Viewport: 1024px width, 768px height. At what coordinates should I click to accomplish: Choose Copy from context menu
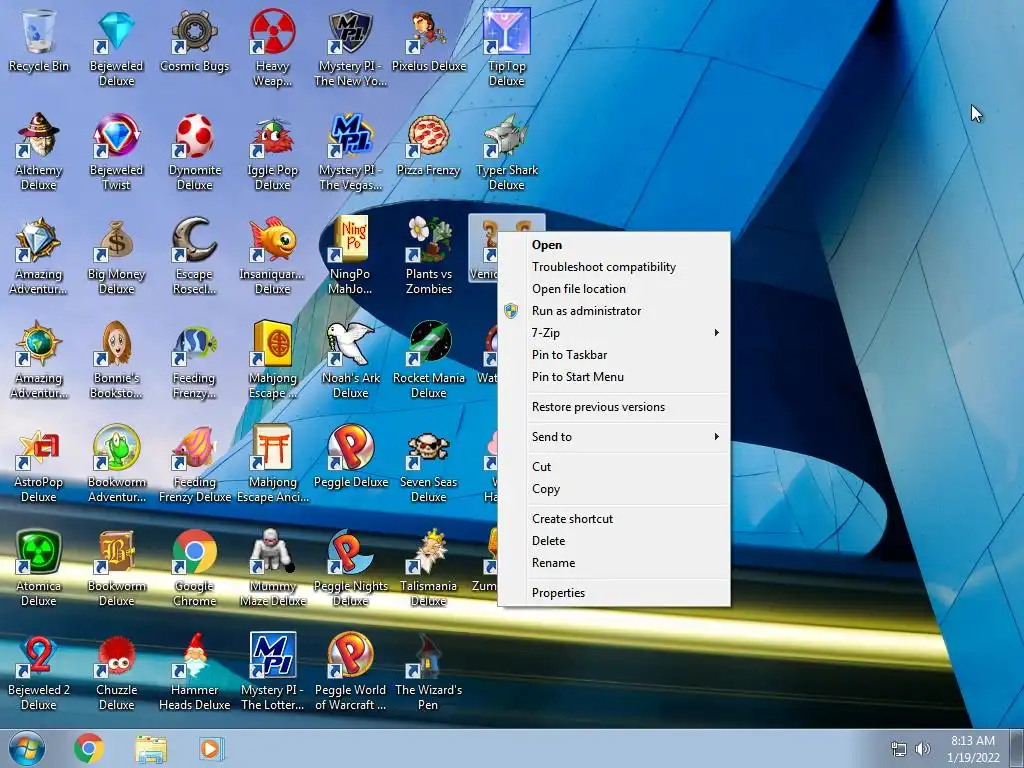click(x=614, y=489)
